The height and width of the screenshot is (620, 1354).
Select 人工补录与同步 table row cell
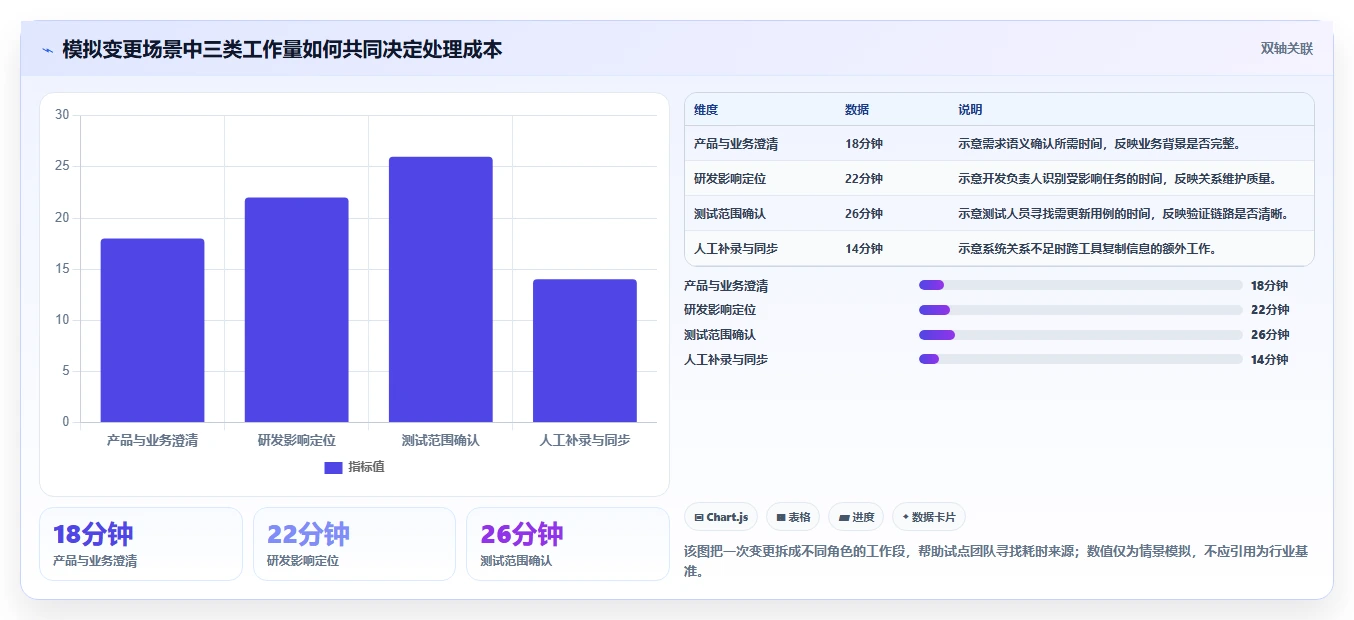click(736, 249)
